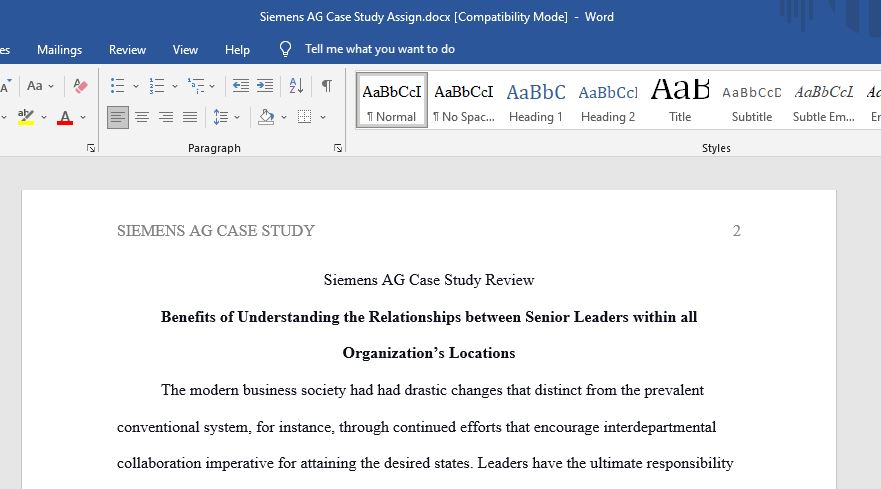Apply borders to the paragraph
Screen dimensions: 881x489
pyautogui.click(x=305, y=117)
